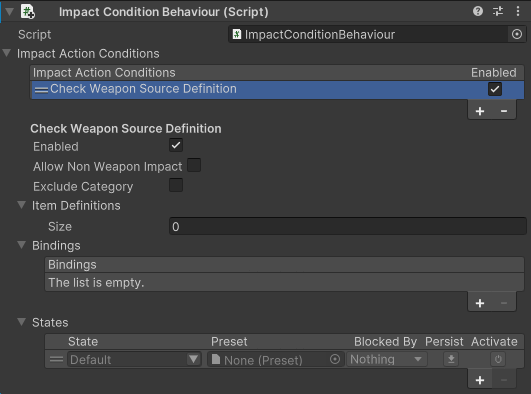Click Activate power icon on Default state

tap(498, 359)
